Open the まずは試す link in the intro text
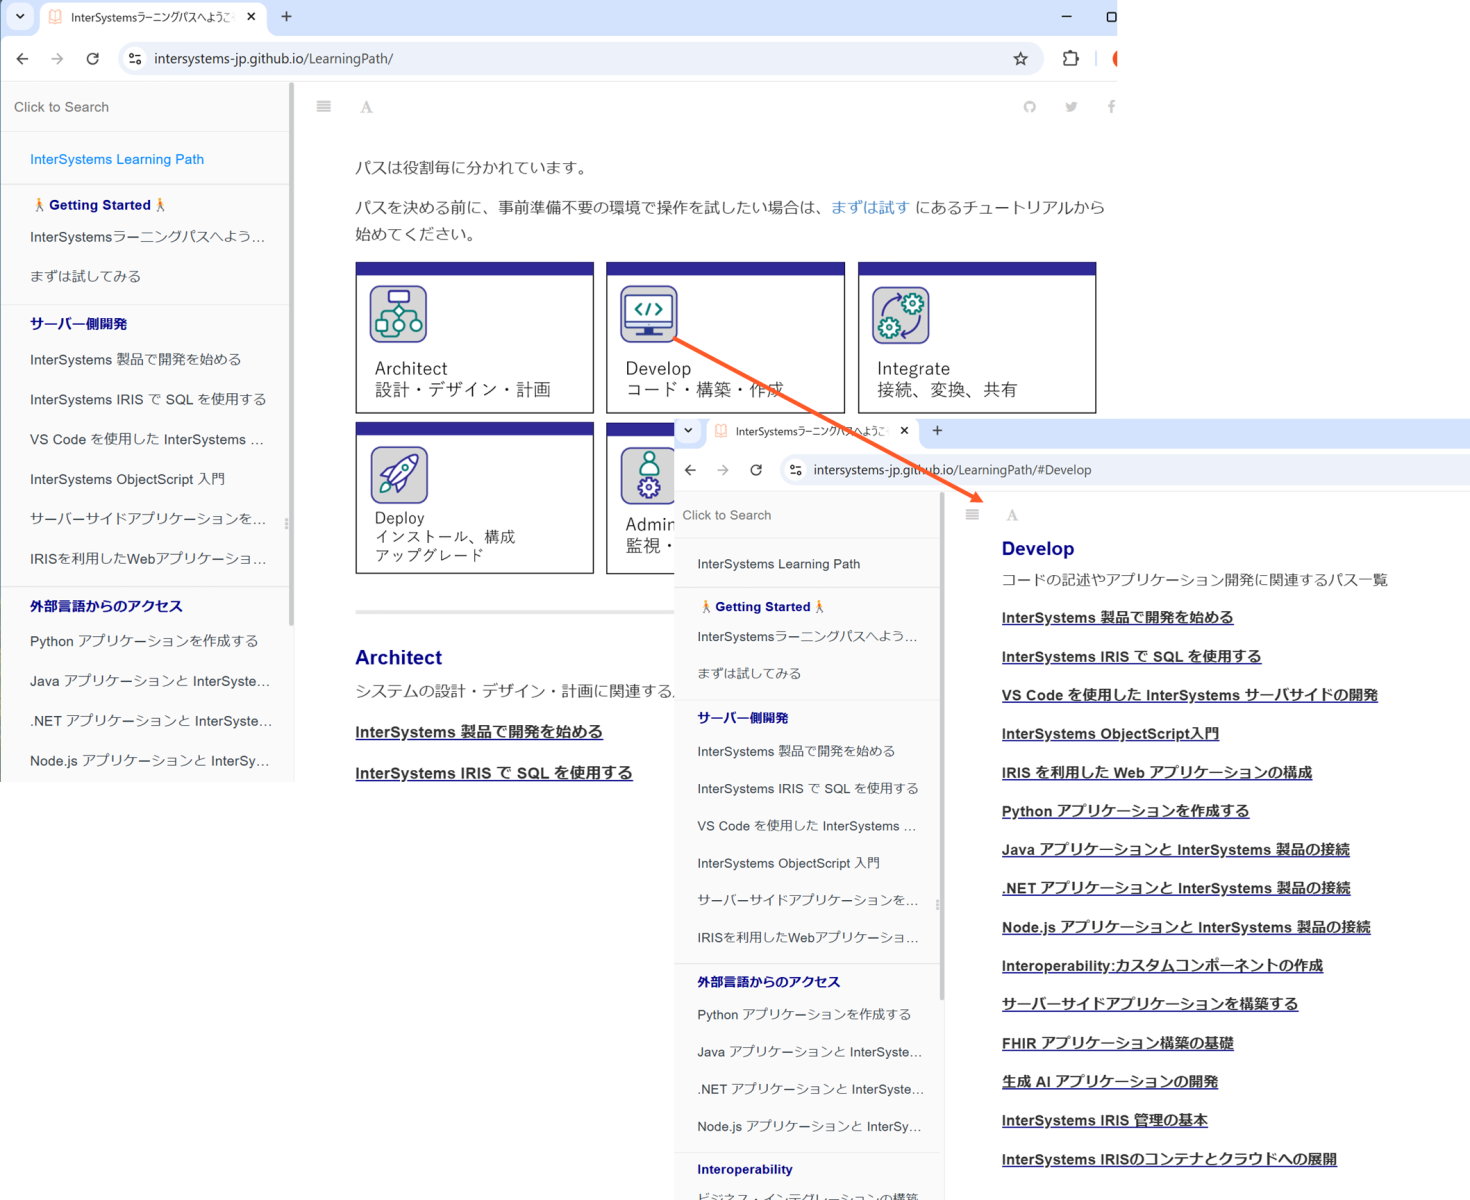1470x1200 pixels. (870, 207)
